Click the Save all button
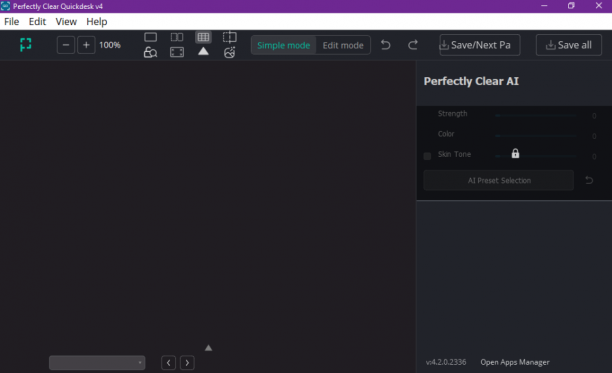 (569, 45)
